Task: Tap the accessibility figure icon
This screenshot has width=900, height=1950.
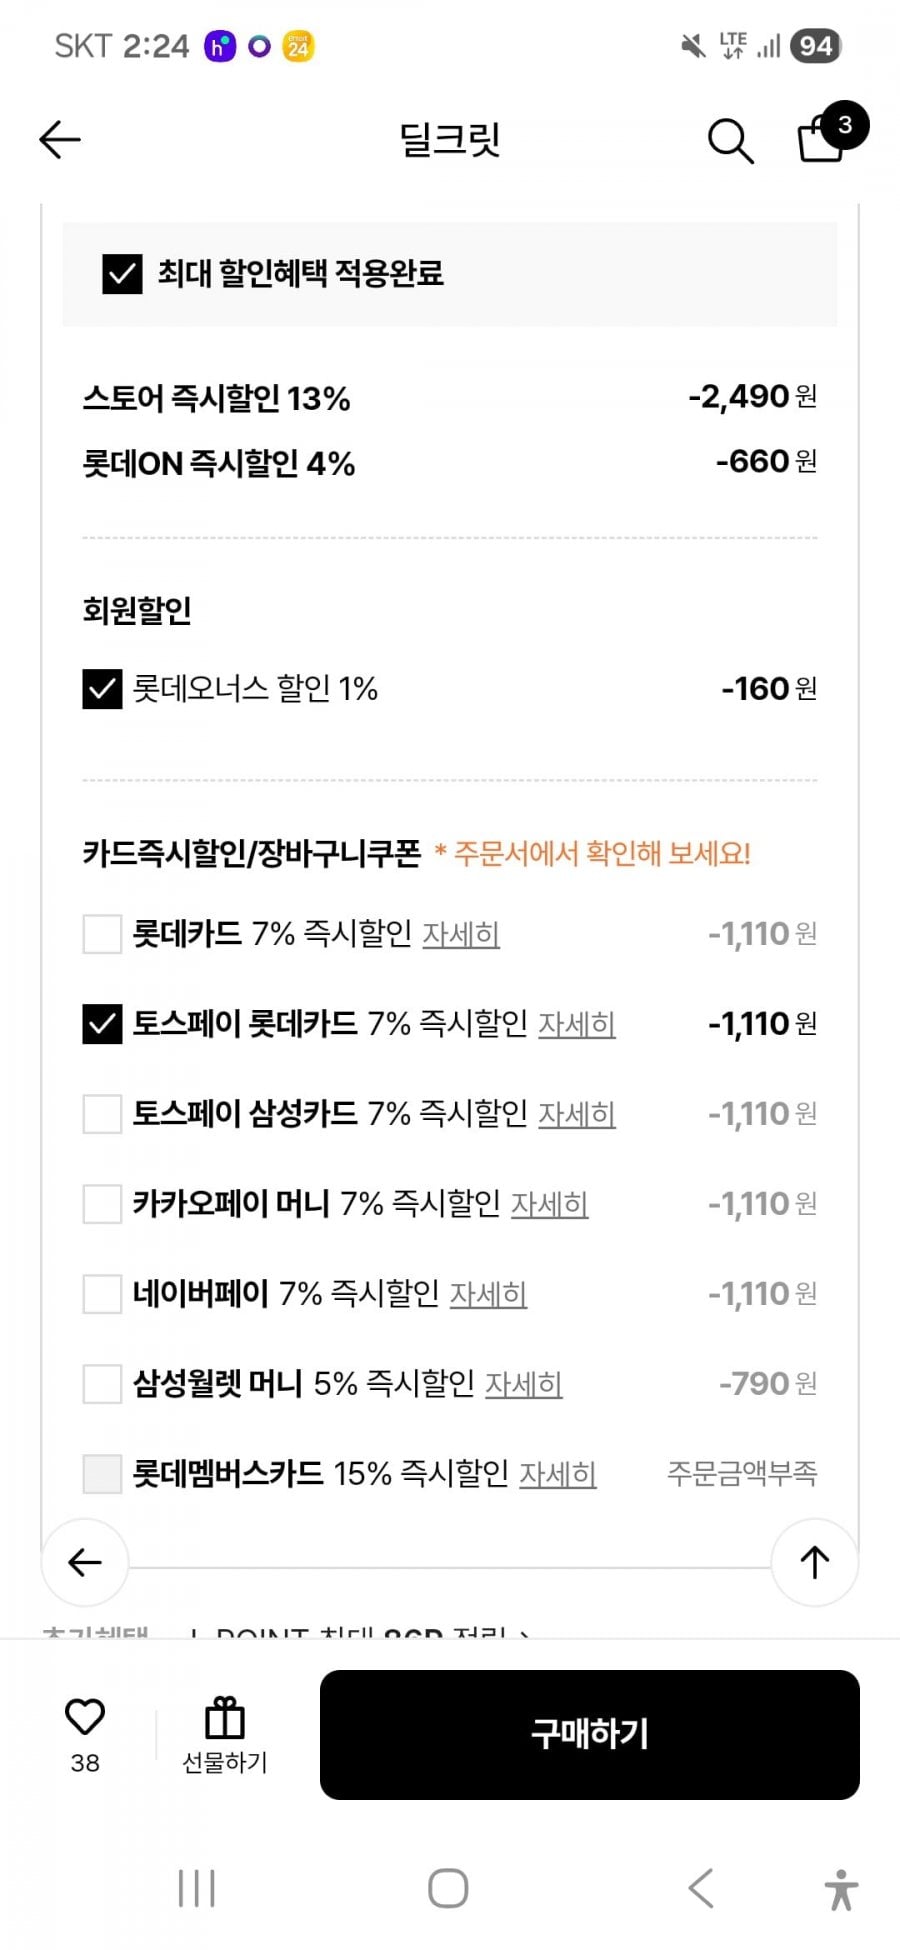Action: click(841, 1889)
